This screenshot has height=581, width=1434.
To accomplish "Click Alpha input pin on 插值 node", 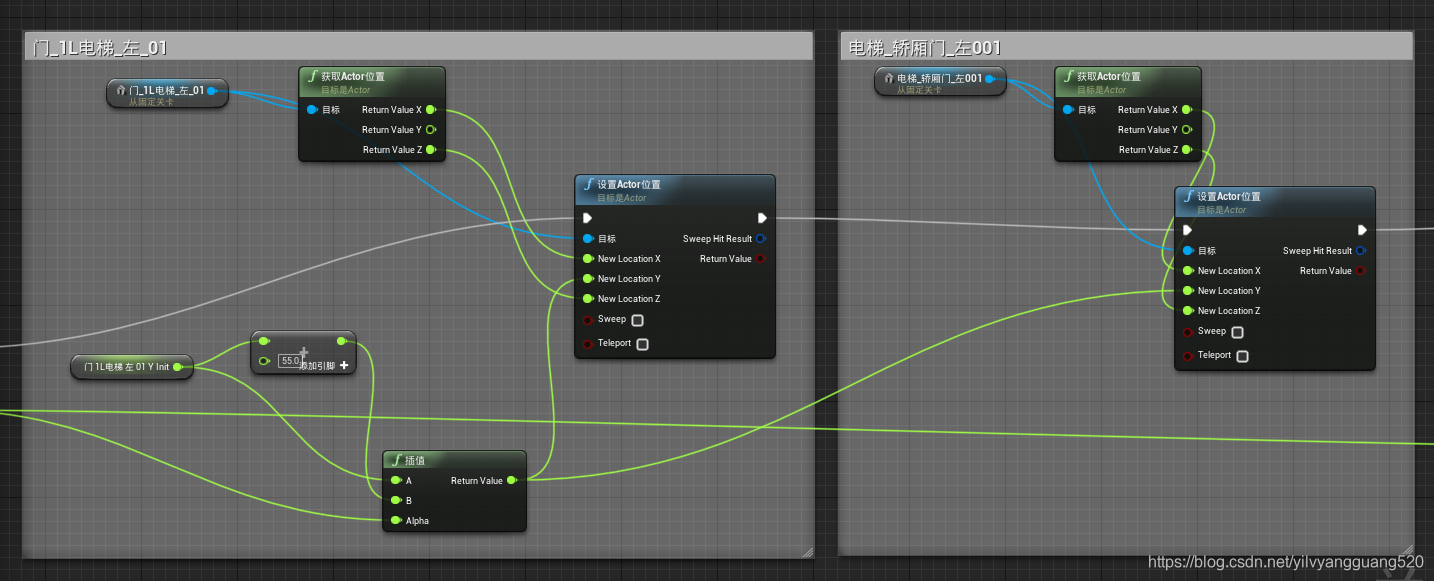I will point(396,521).
